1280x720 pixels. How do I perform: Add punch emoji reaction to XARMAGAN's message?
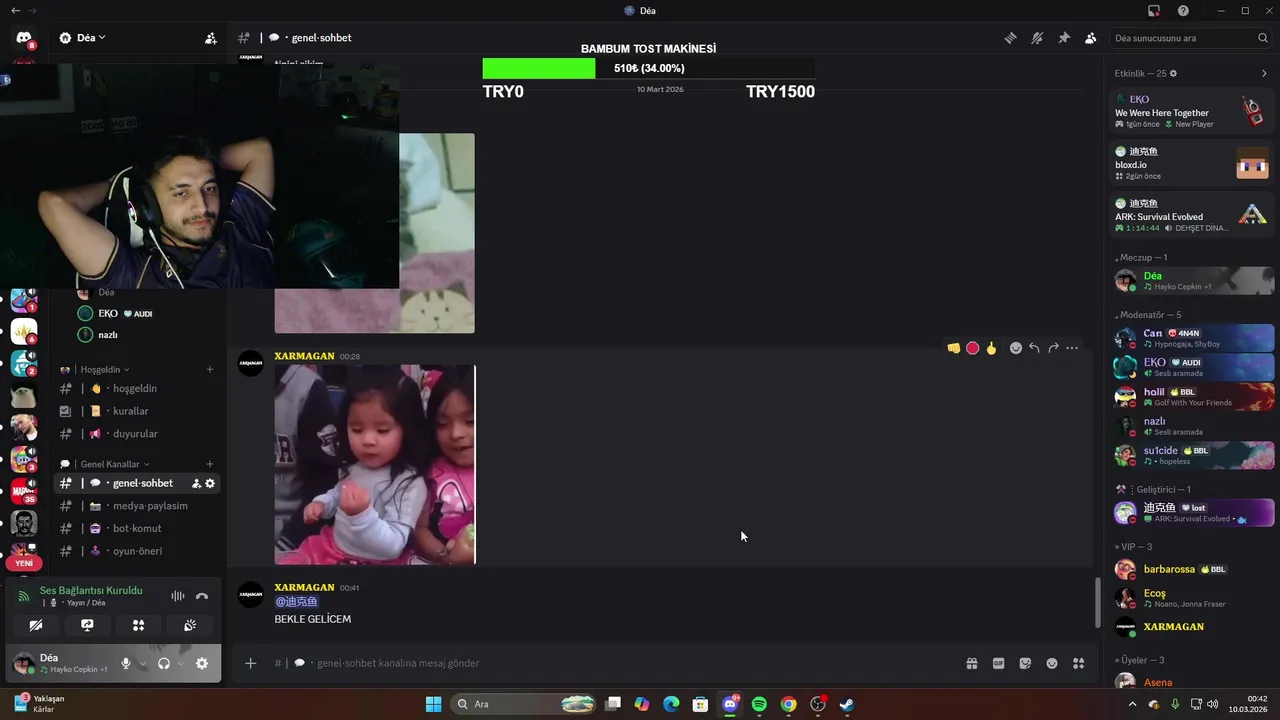point(954,348)
